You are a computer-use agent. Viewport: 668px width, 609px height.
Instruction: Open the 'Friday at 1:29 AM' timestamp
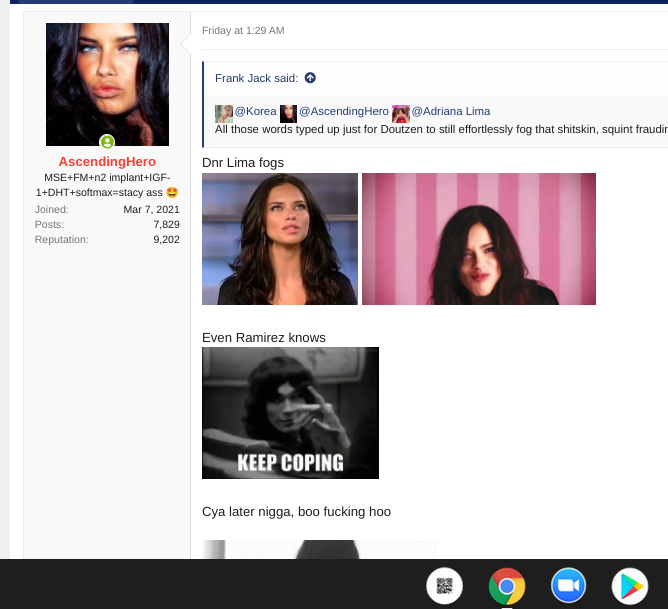[x=243, y=31]
